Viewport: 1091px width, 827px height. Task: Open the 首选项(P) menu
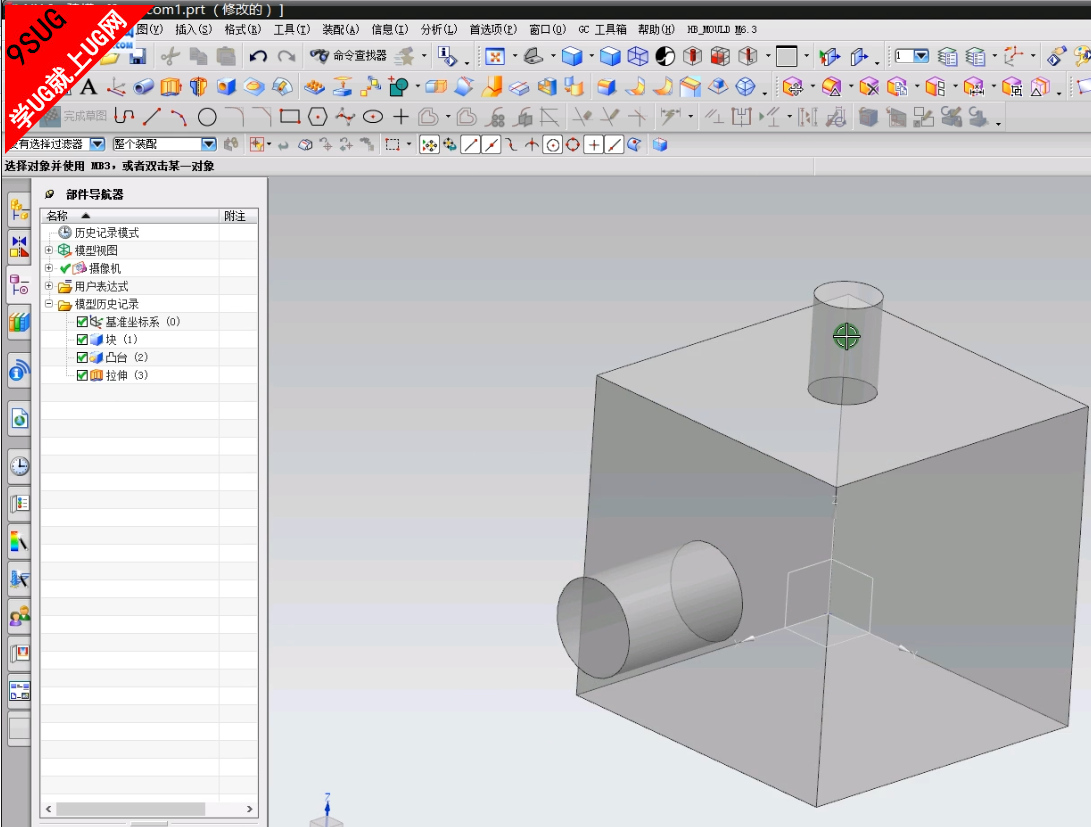(x=493, y=29)
